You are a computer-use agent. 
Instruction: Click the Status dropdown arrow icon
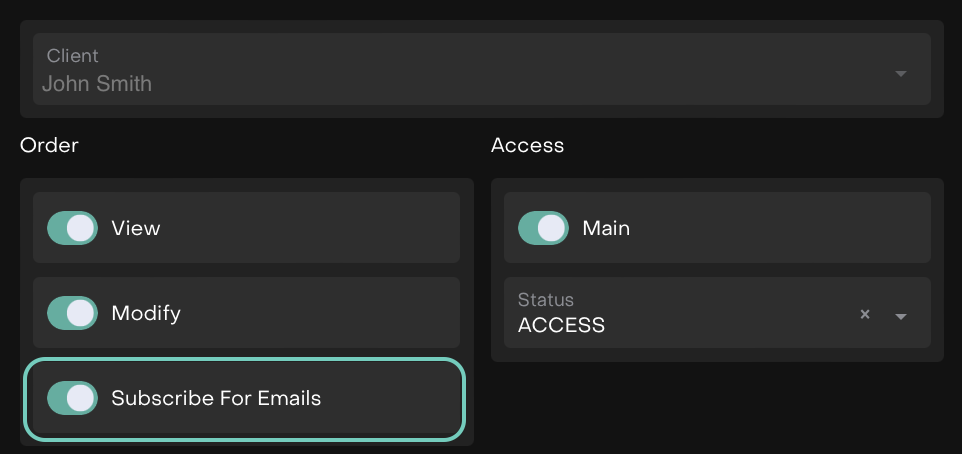click(x=901, y=316)
